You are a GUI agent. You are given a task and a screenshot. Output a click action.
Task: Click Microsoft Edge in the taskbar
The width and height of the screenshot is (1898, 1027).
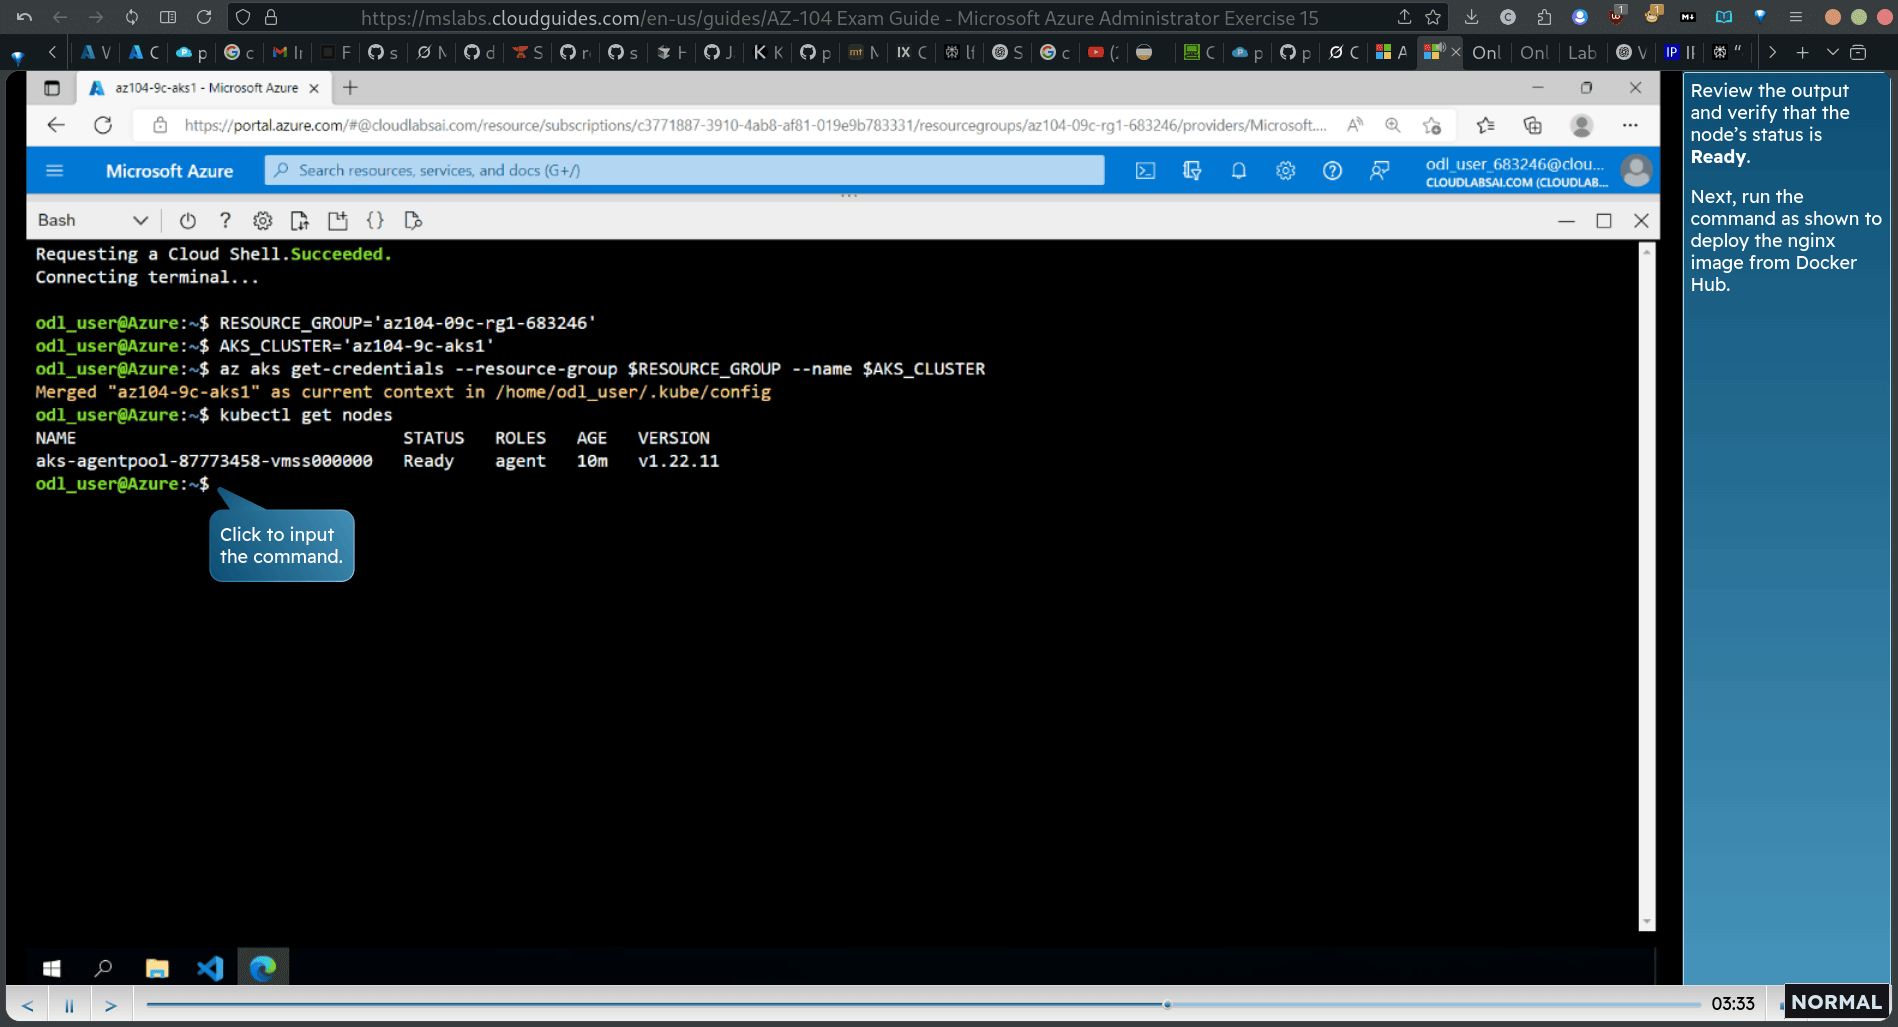pyautogui.click(x=263, y=968)
